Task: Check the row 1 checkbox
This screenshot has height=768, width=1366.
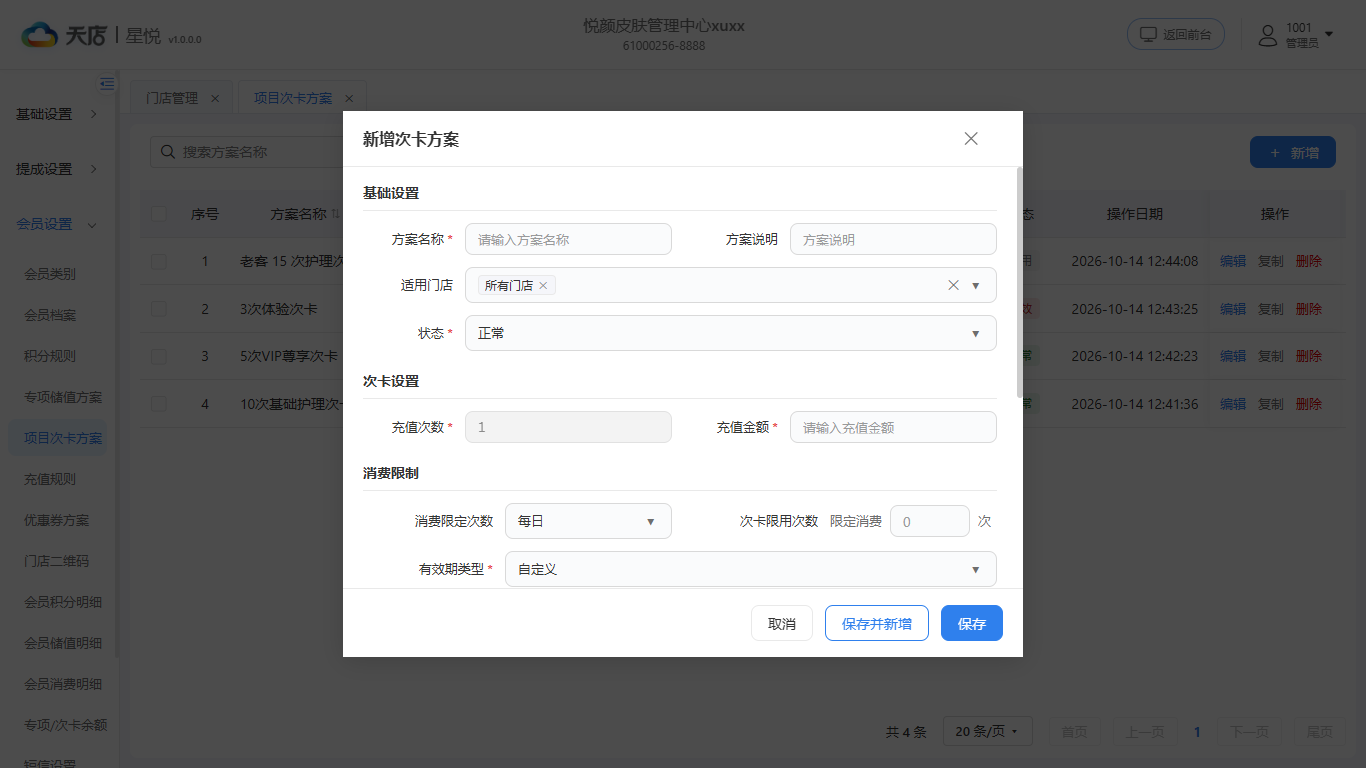Action: pos(159,261)
